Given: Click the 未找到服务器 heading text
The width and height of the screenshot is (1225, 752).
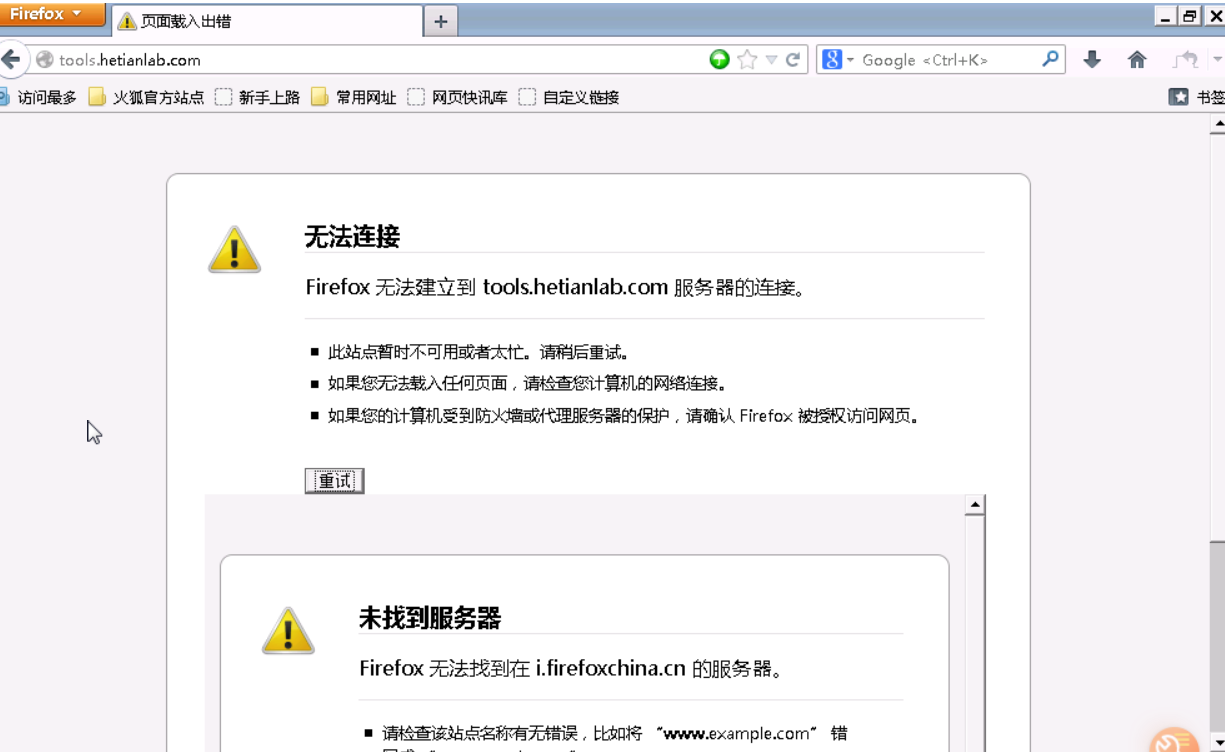Looking at the screenshot, I should coord(430,618).
